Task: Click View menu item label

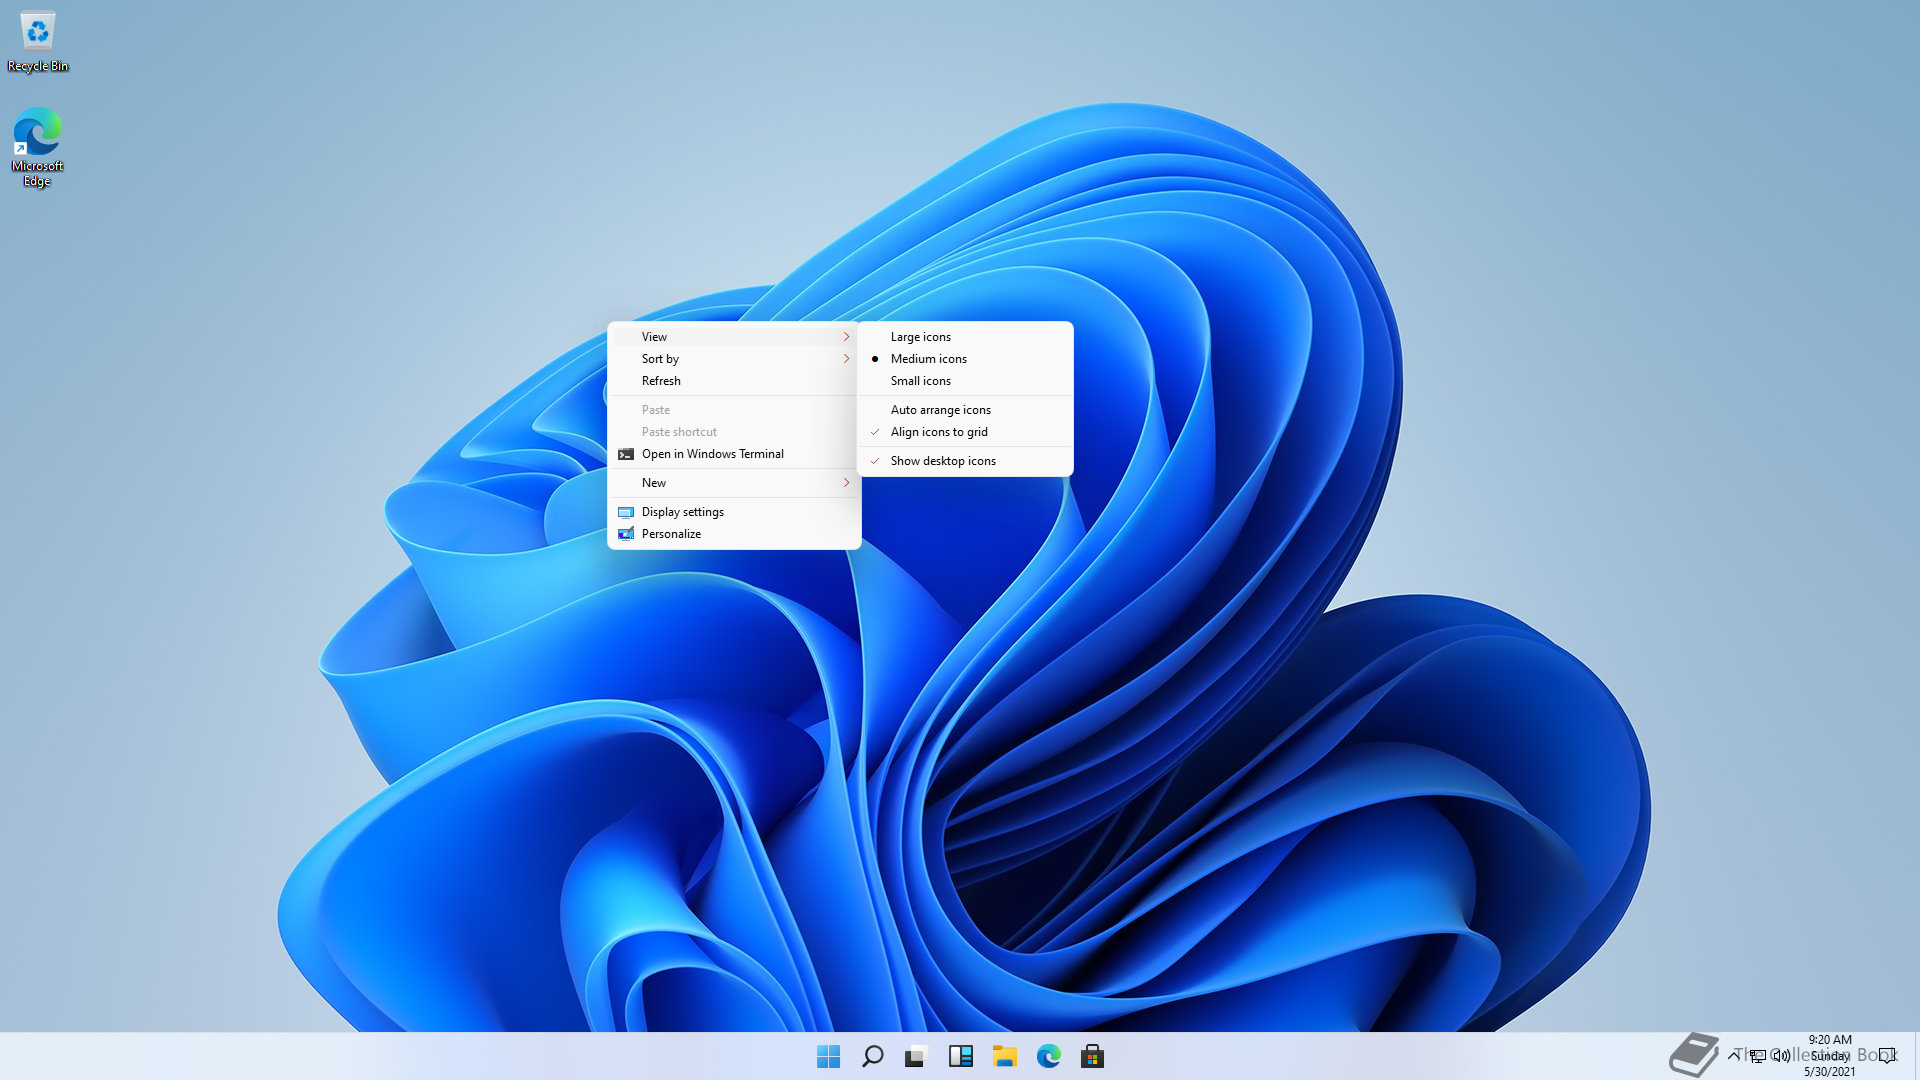Action: pyautogui.click(x=654, y=337)
